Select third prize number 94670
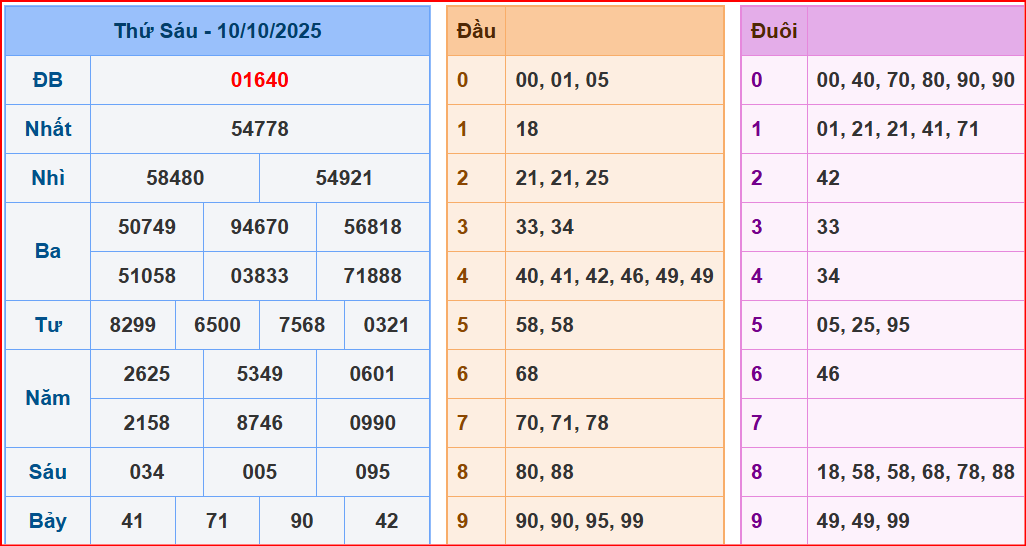Screen dimensions: 1026x546 [x=260, y=227]
